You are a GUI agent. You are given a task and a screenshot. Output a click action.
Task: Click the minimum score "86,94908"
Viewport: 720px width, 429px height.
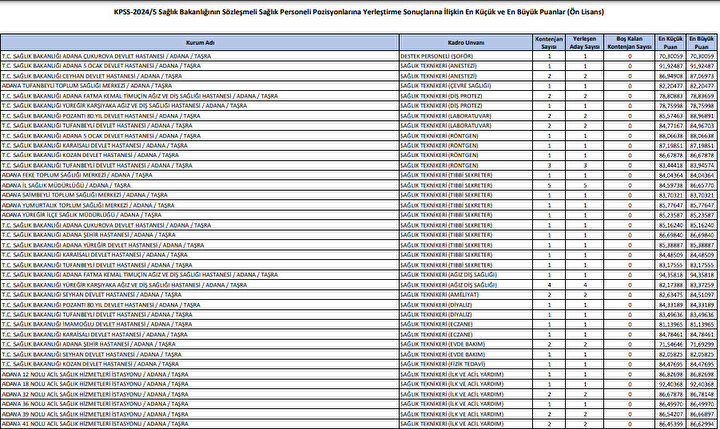pos(670,76)
